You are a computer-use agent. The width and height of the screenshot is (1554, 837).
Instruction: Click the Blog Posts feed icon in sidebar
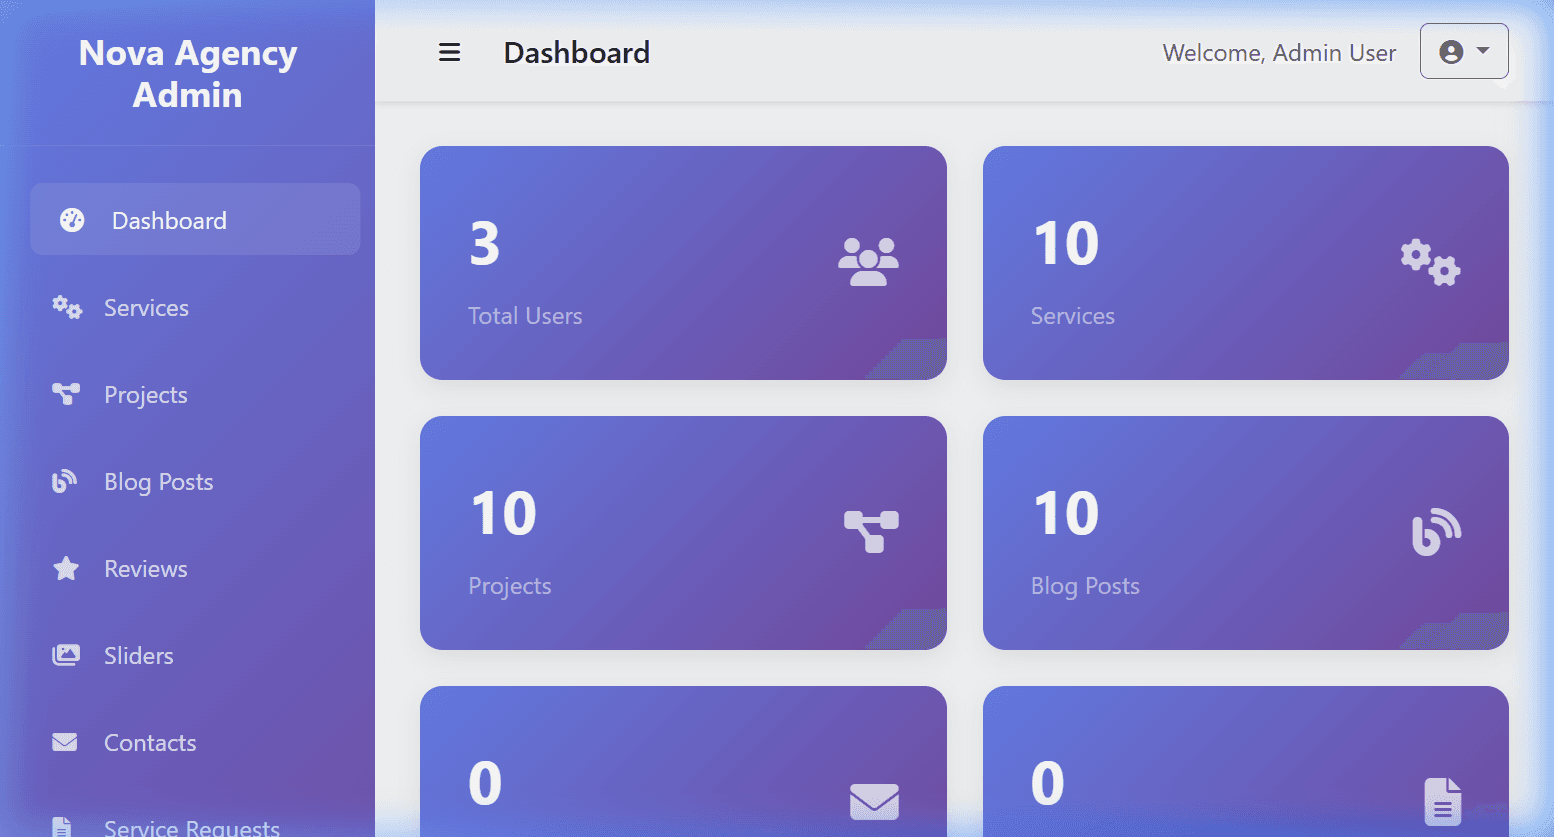pyautogui.click(x=65, y=481)
